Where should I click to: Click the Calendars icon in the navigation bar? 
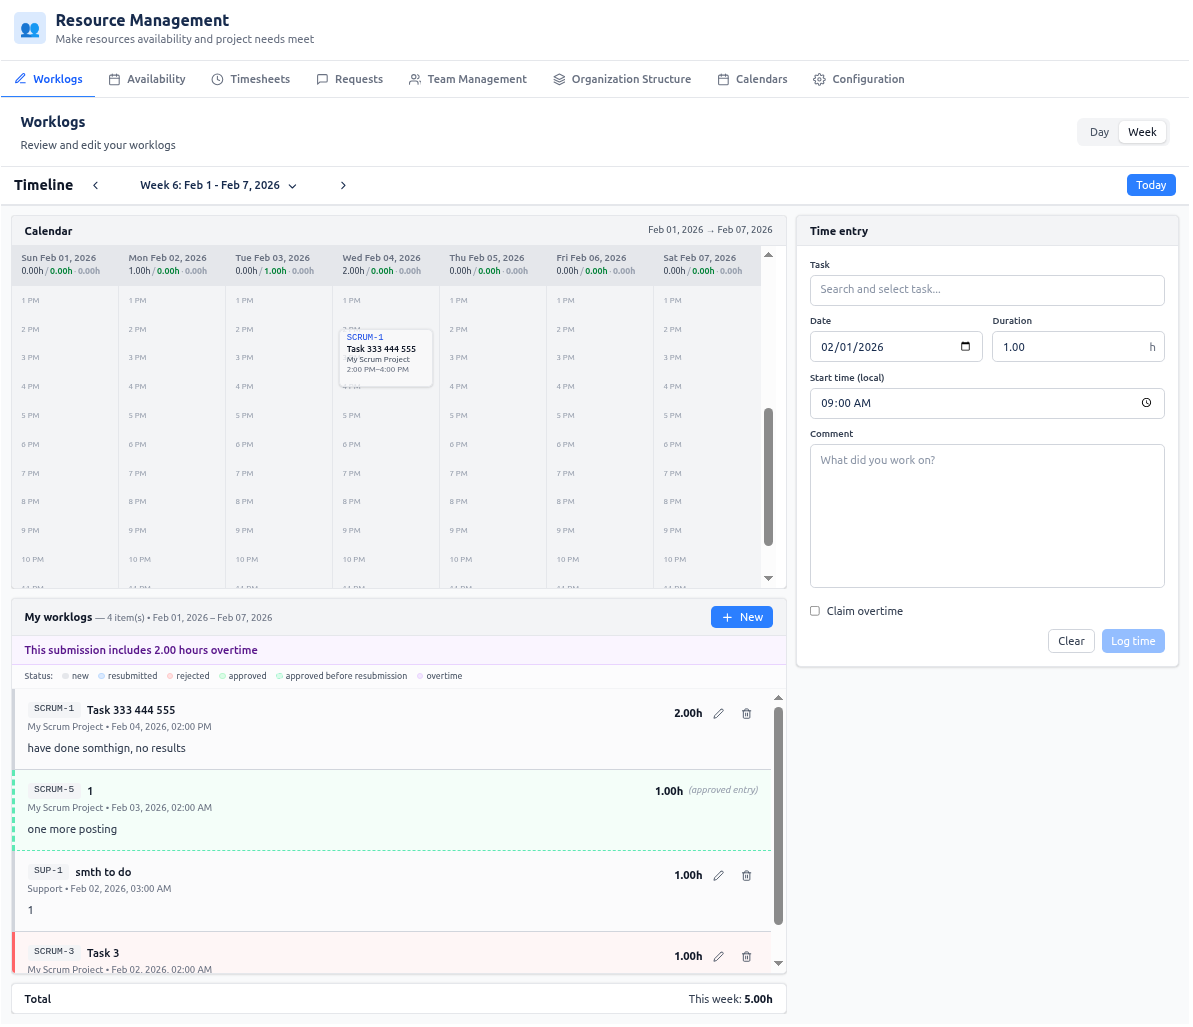pos(722,78)
